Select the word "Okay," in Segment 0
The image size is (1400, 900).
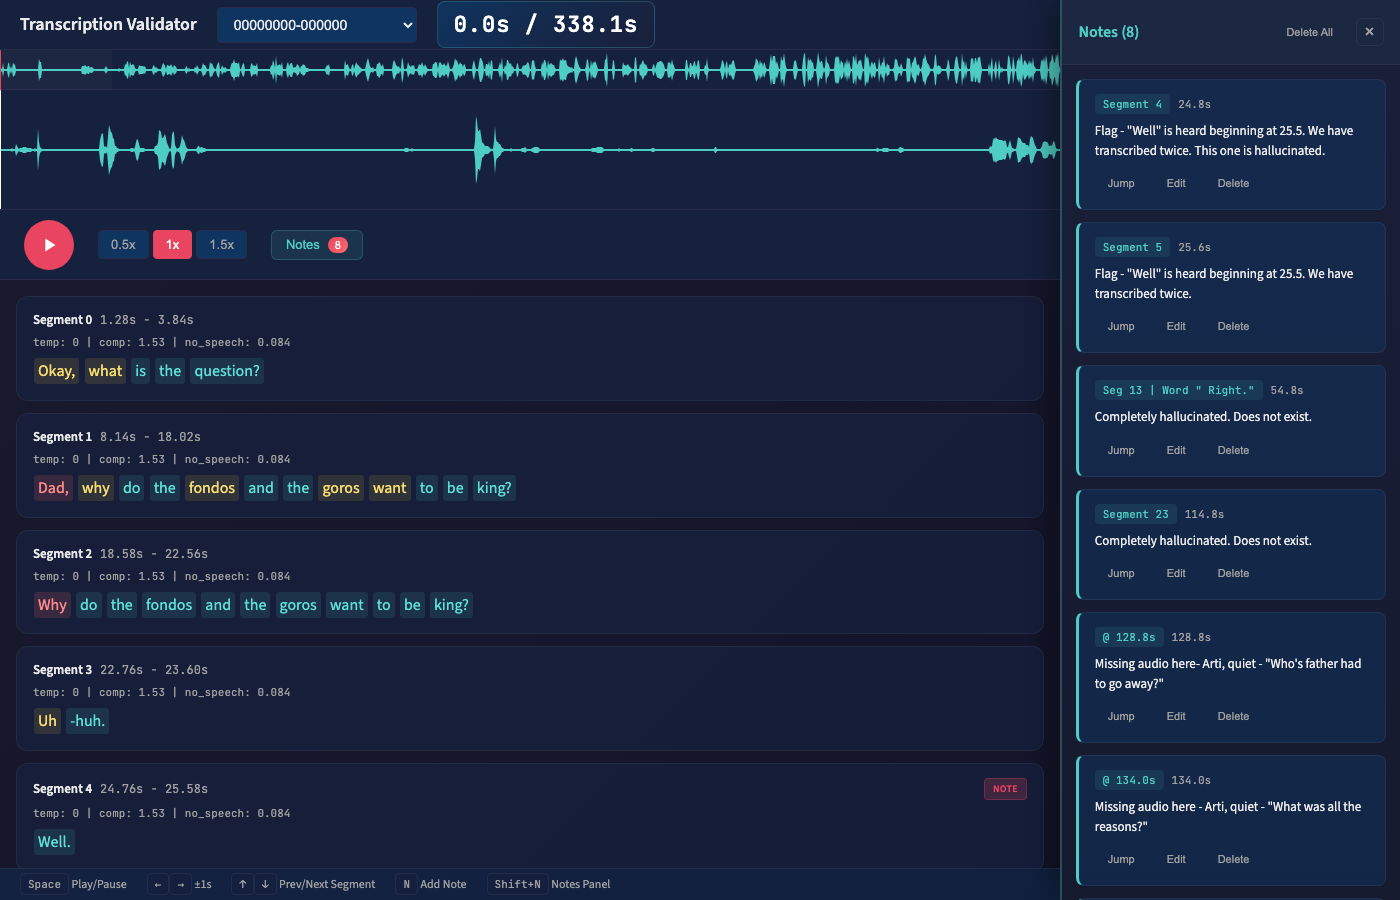click(56, 370)
